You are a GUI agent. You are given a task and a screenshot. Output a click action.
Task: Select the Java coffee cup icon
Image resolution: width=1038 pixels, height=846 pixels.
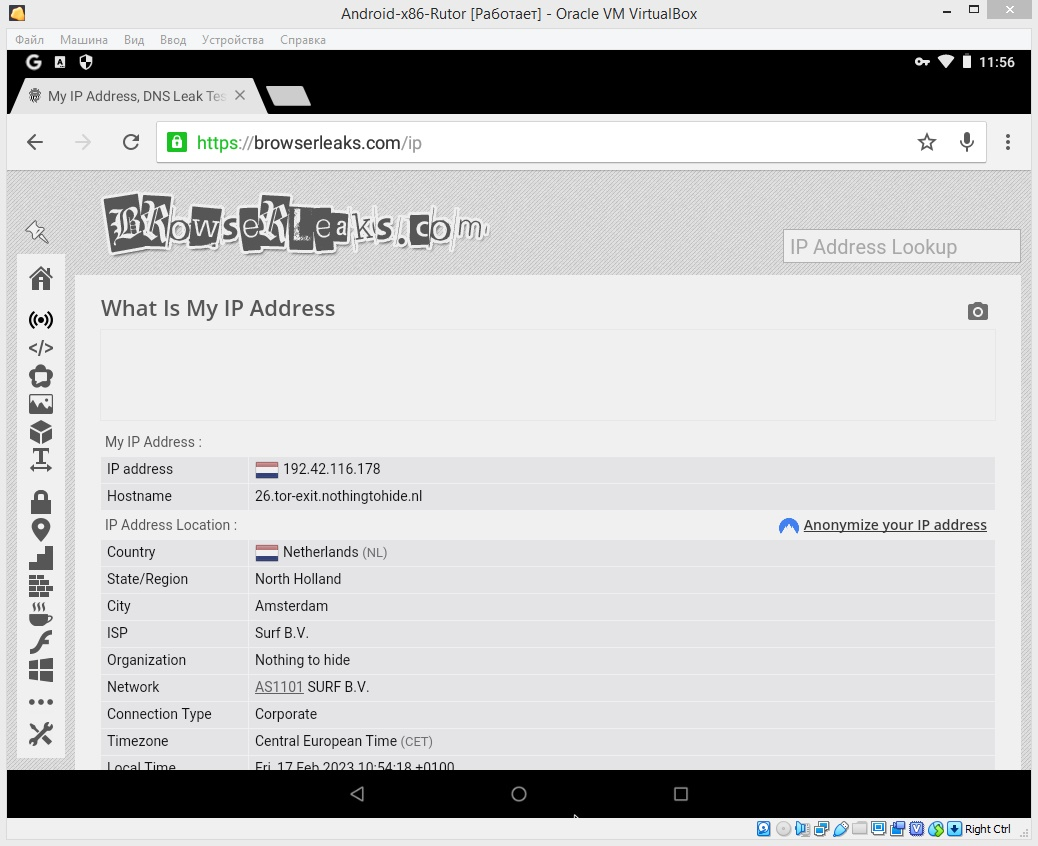[41, 613]
